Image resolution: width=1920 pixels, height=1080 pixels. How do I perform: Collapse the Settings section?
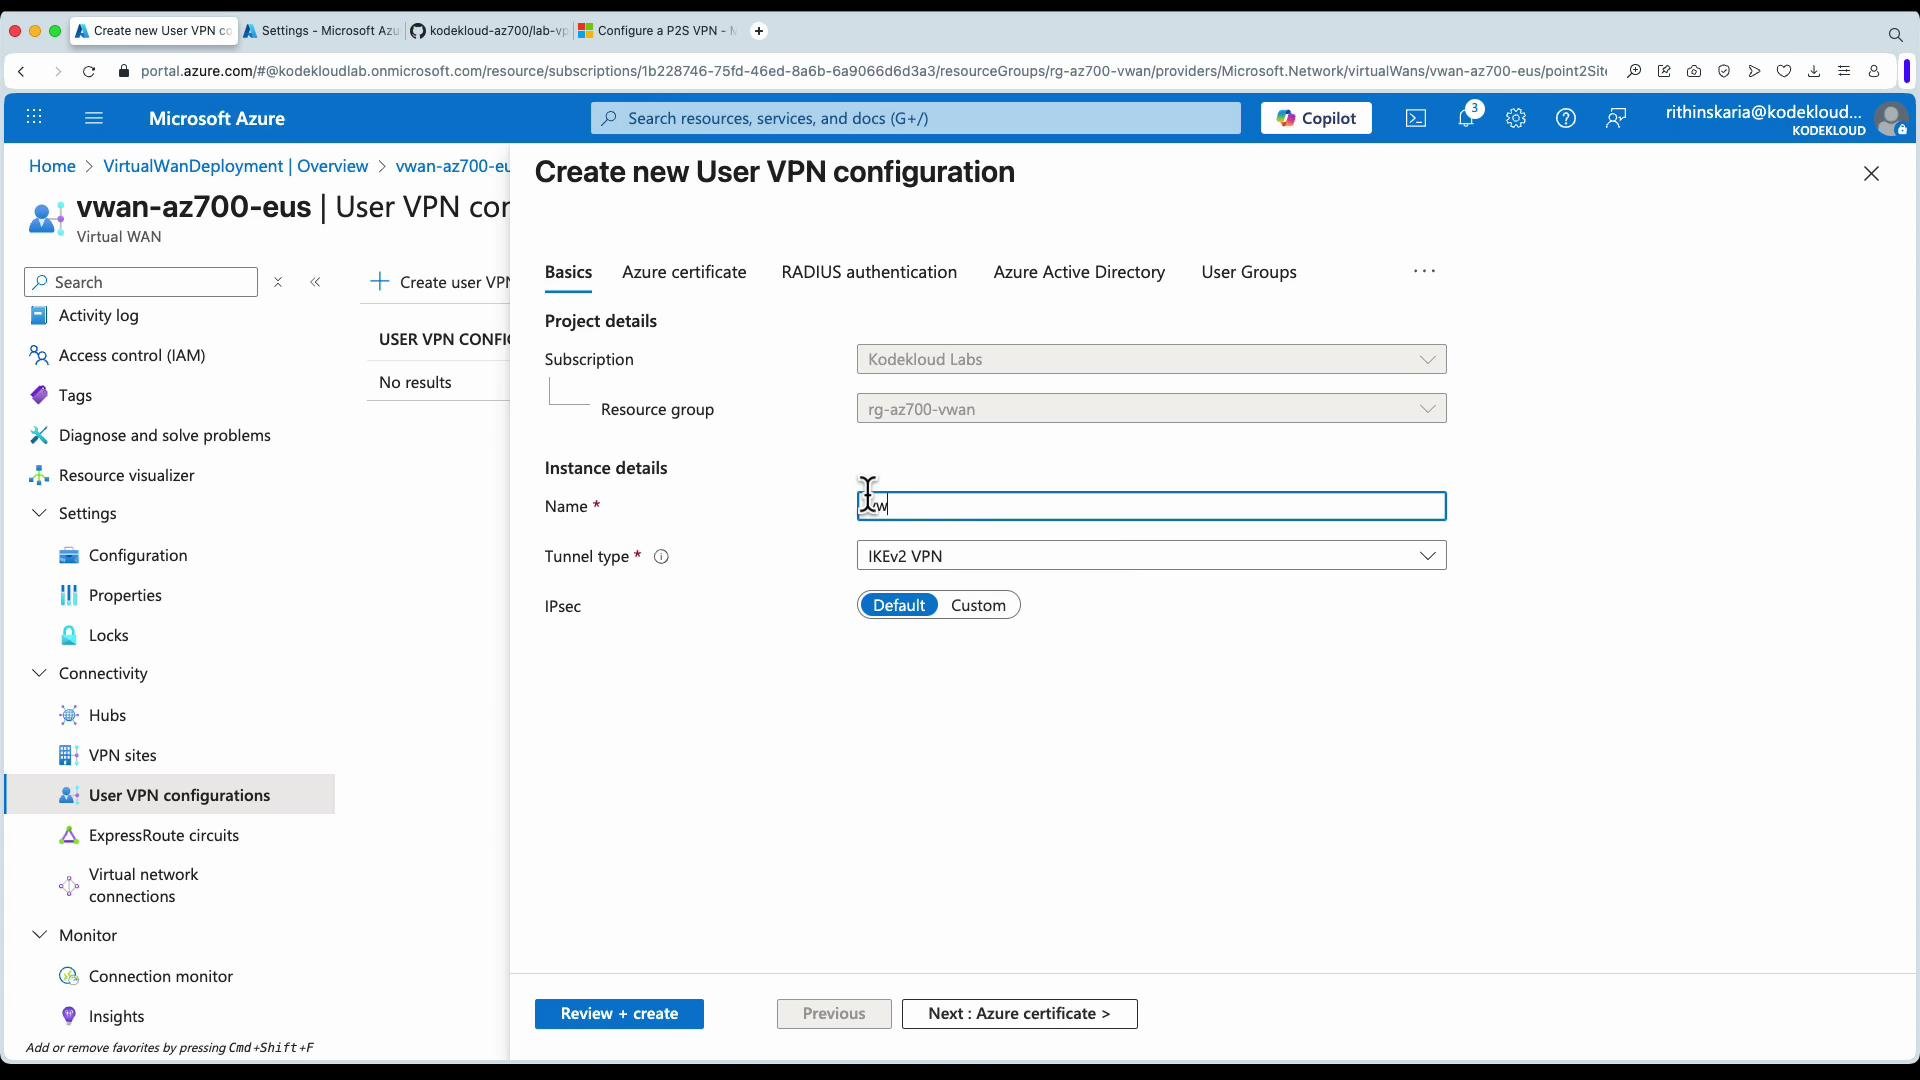[x=39, y=513]
